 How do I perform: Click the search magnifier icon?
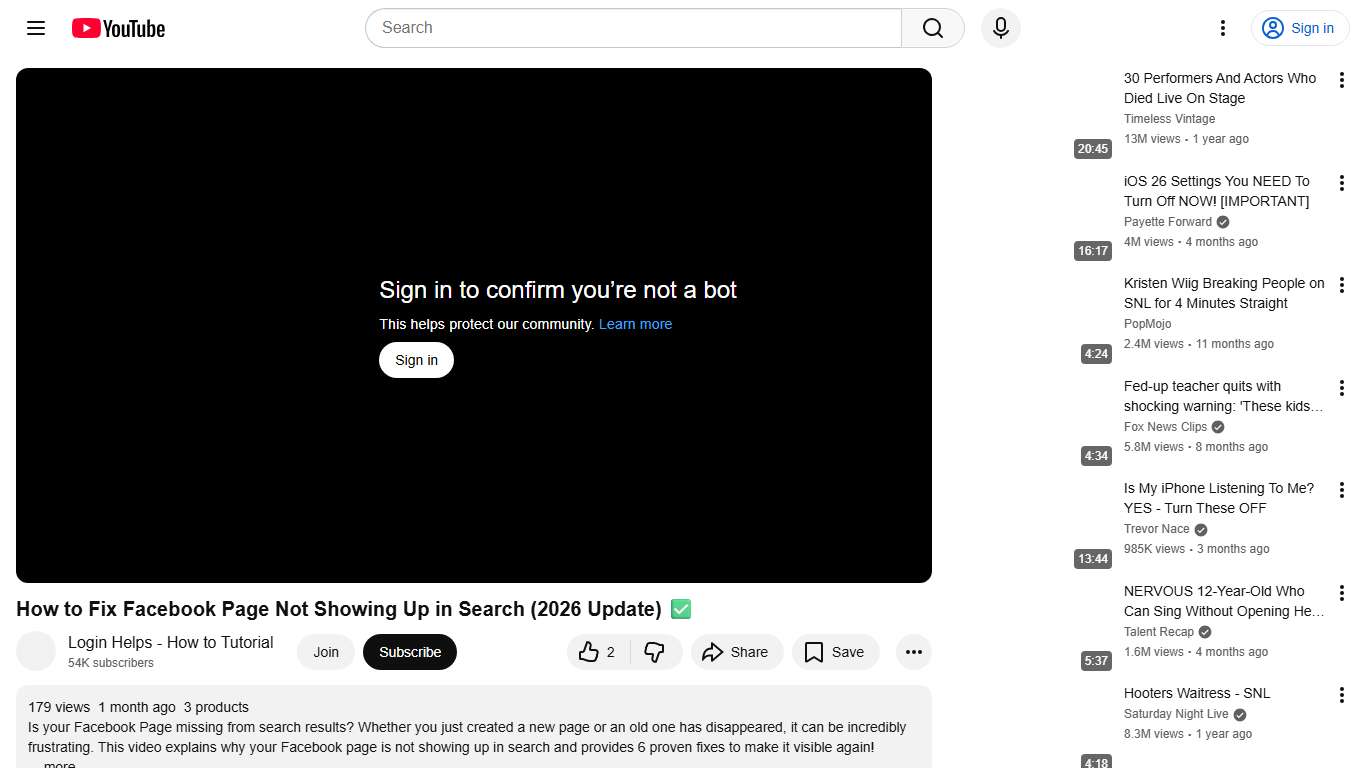pos(931,28)
